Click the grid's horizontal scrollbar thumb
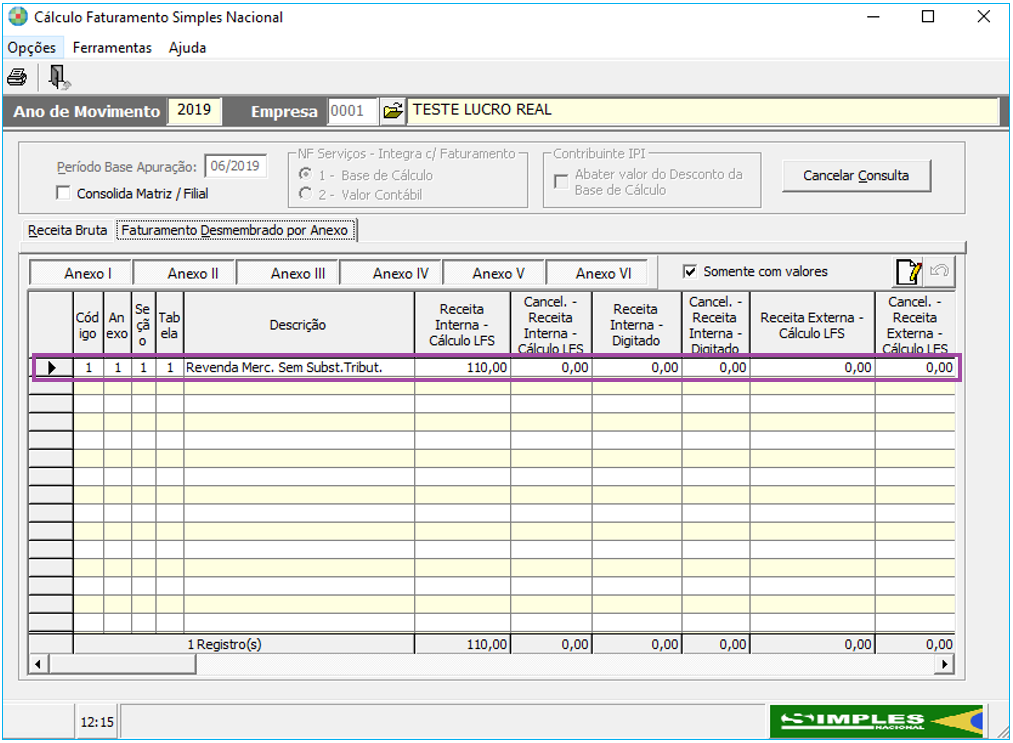This screenshot has height=743, width=1013. coord(122,664)
